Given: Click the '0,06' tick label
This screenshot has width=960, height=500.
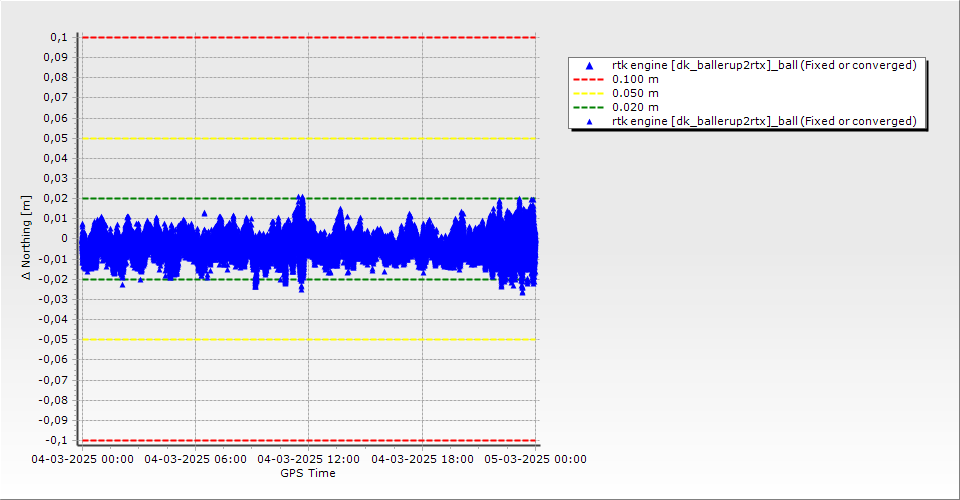Looking at the screenshot, I should tap(56, 118).
